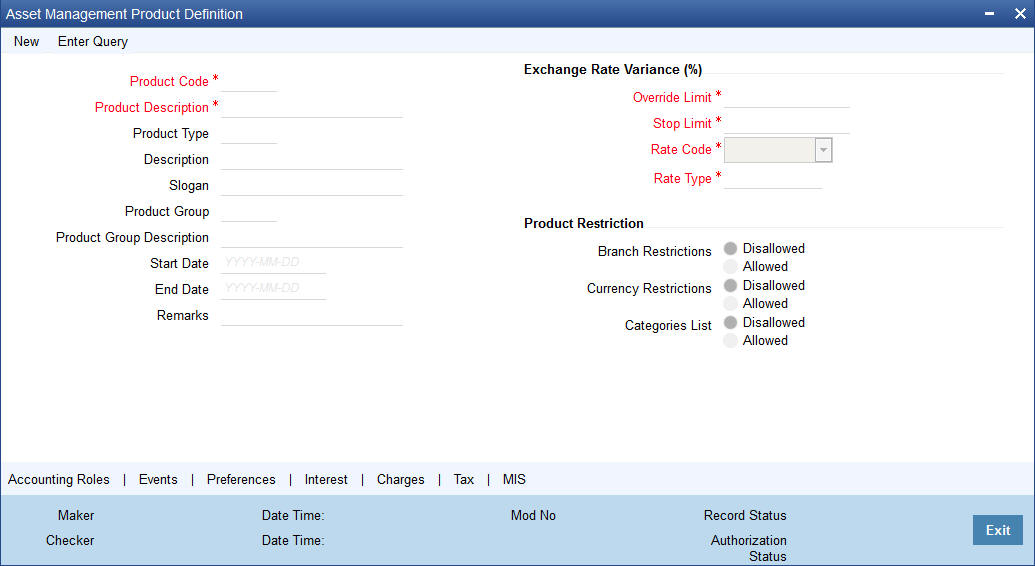Click the New toolbar action
Image resolution: width=1035 pixels, height=566 pixels.
pyautogui.click(x=26, y=42)
